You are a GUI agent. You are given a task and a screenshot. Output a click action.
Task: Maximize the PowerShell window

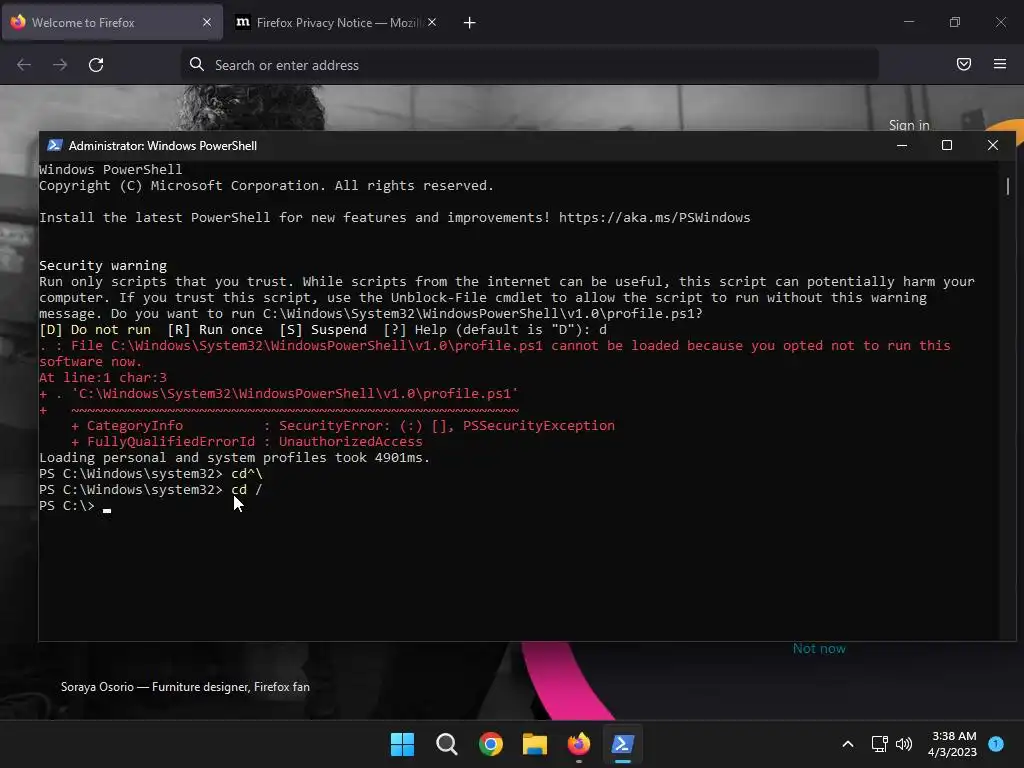[x=947, y=145]
